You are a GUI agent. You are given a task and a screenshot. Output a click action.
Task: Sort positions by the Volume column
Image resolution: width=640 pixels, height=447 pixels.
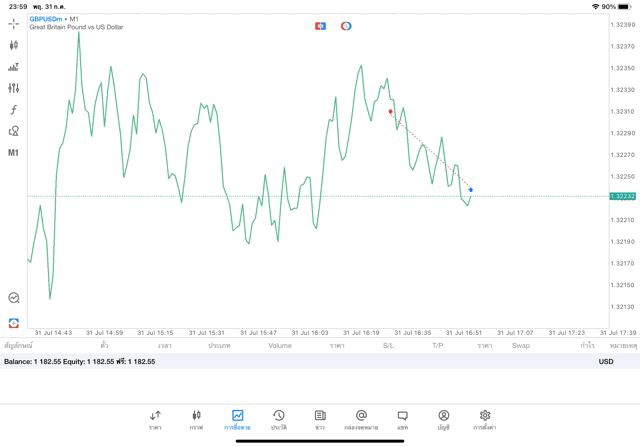[280, 346]
